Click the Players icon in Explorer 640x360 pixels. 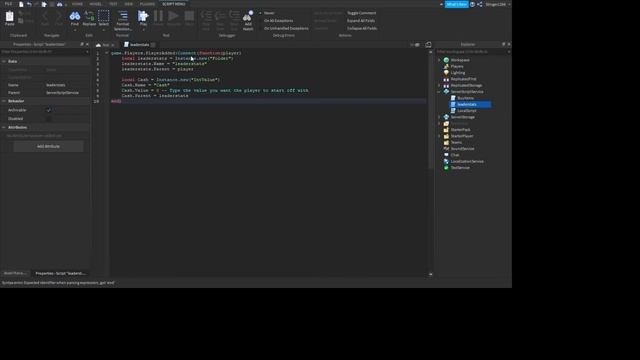click(446, 66)
